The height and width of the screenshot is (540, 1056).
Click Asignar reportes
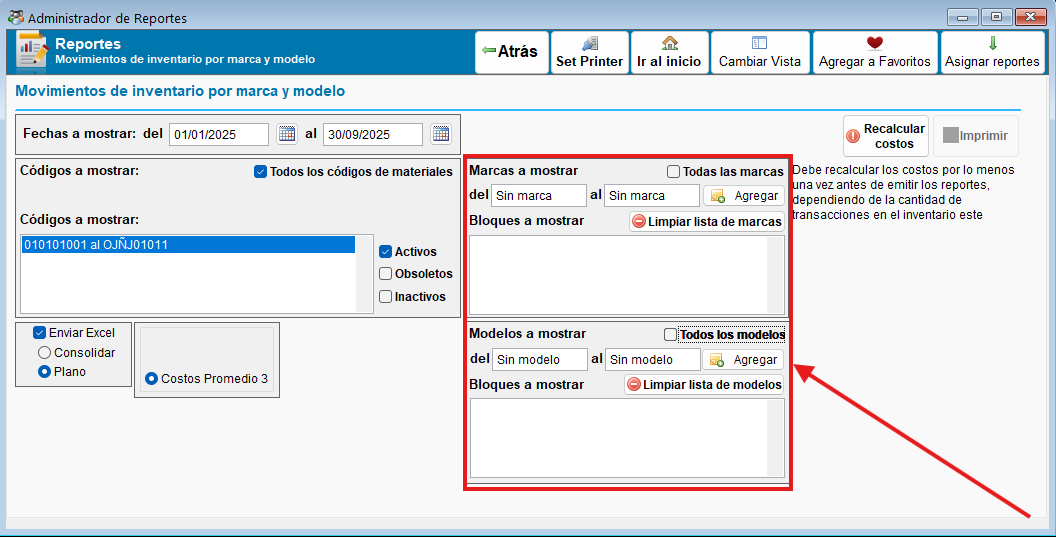tap(992, 52)
